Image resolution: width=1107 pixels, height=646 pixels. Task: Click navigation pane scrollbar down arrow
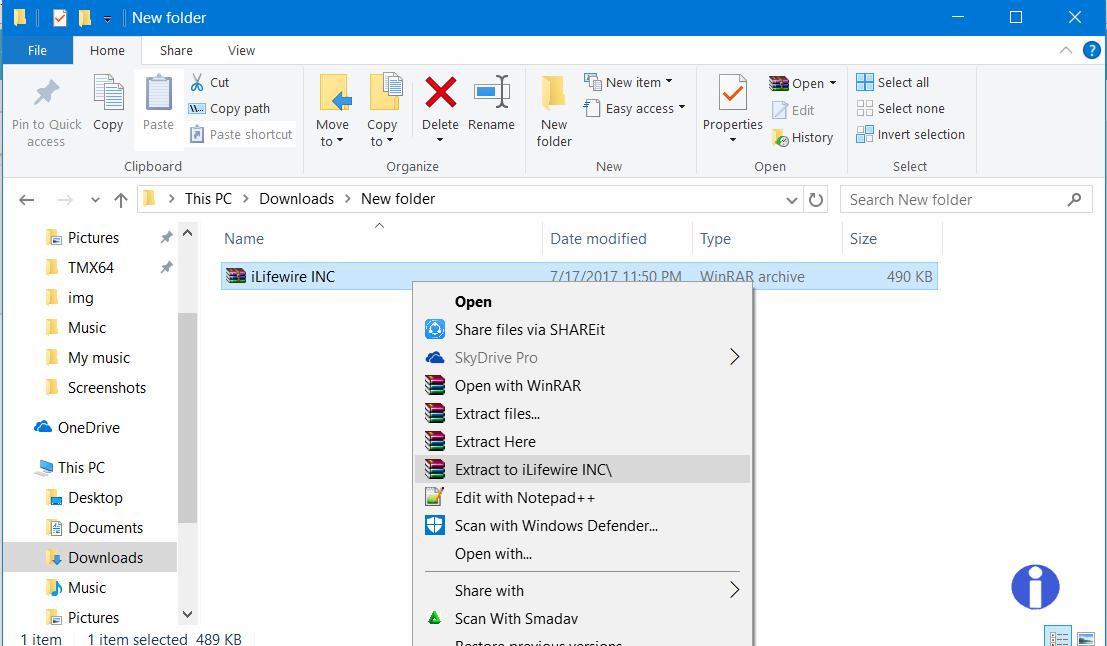[187, 614]
